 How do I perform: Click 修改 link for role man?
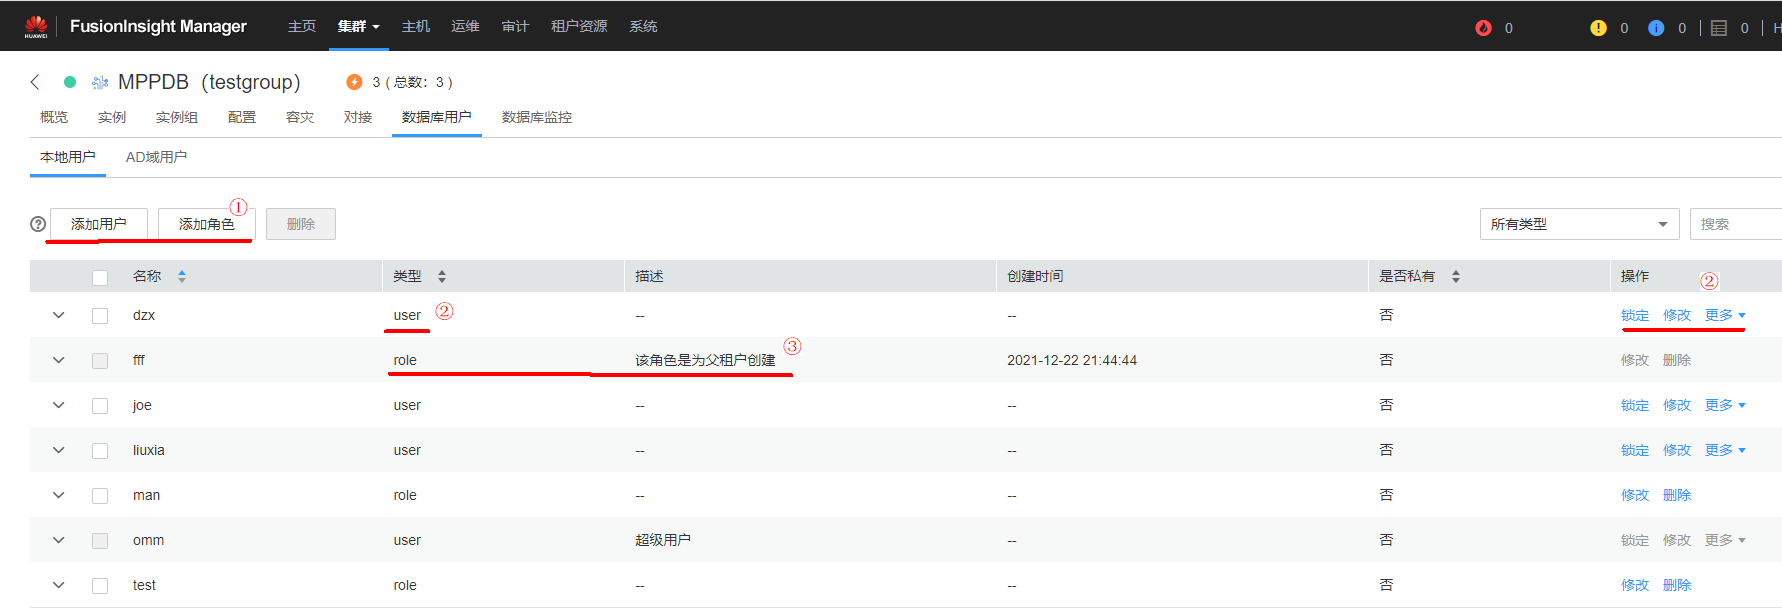pos(1635,495)
